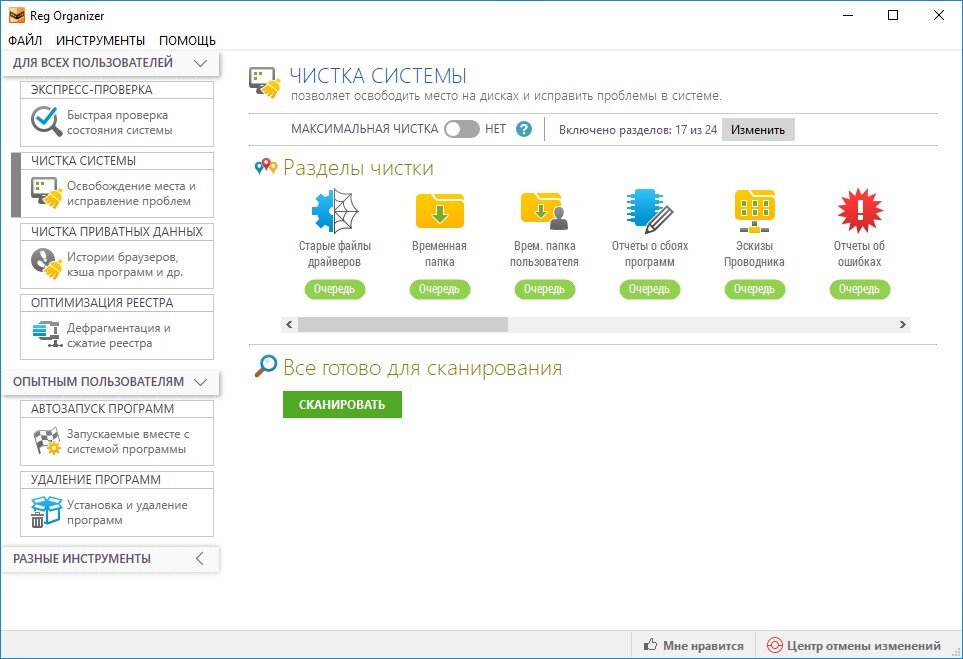
Task: Click the startup programs flag icon
Action: pos(47,441)
